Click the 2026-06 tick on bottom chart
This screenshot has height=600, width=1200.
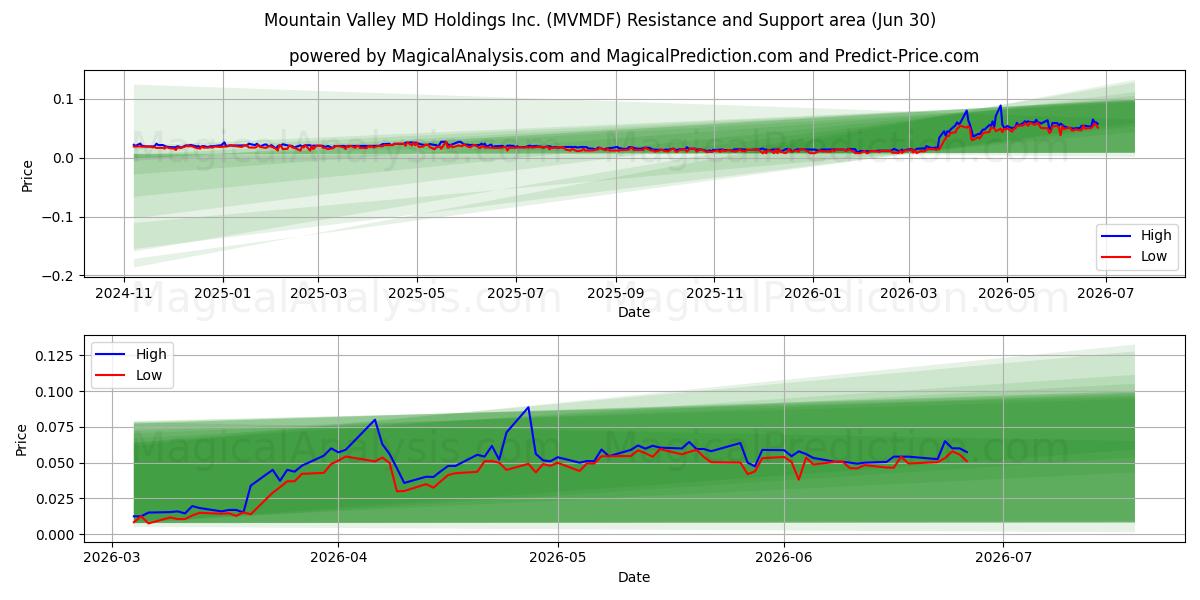point(783,559)
